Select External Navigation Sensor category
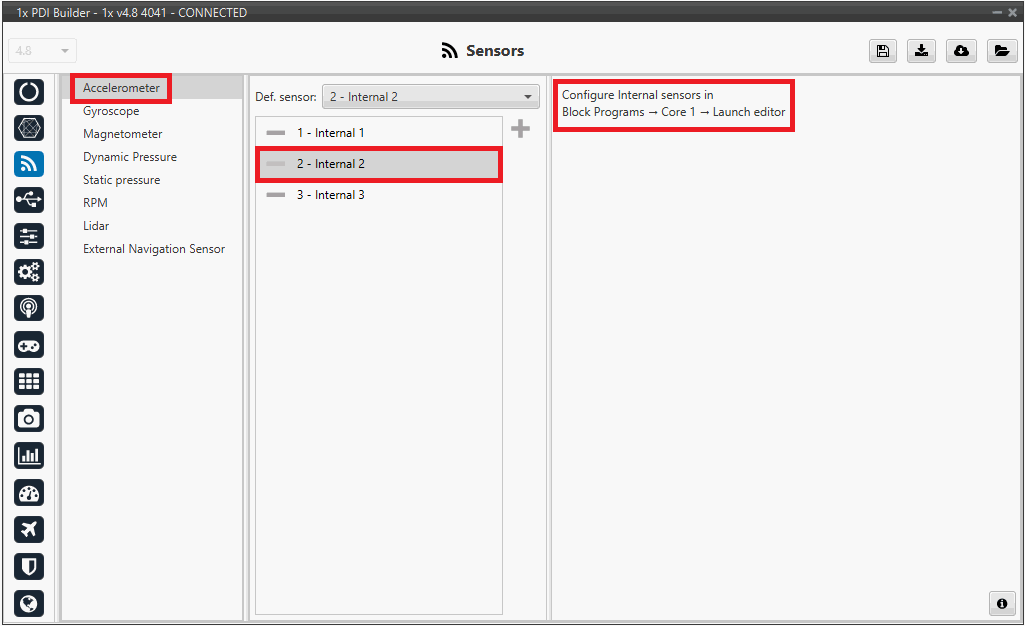 (154, 249)
